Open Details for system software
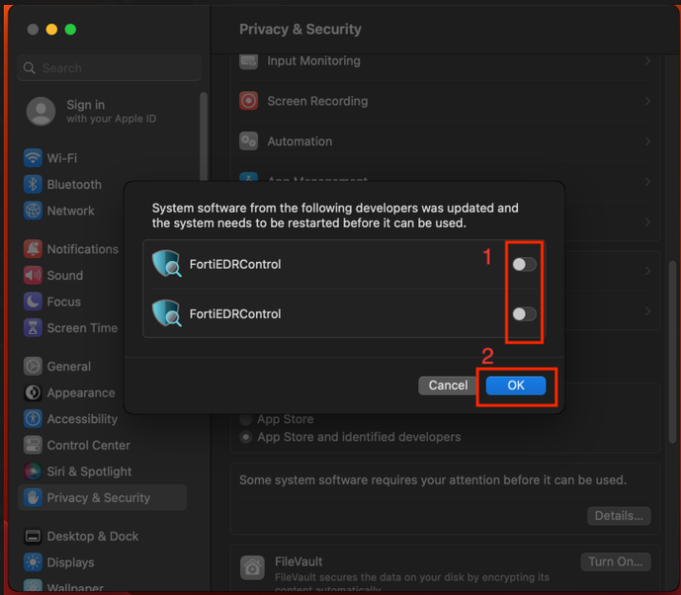 tap(618, 516)
